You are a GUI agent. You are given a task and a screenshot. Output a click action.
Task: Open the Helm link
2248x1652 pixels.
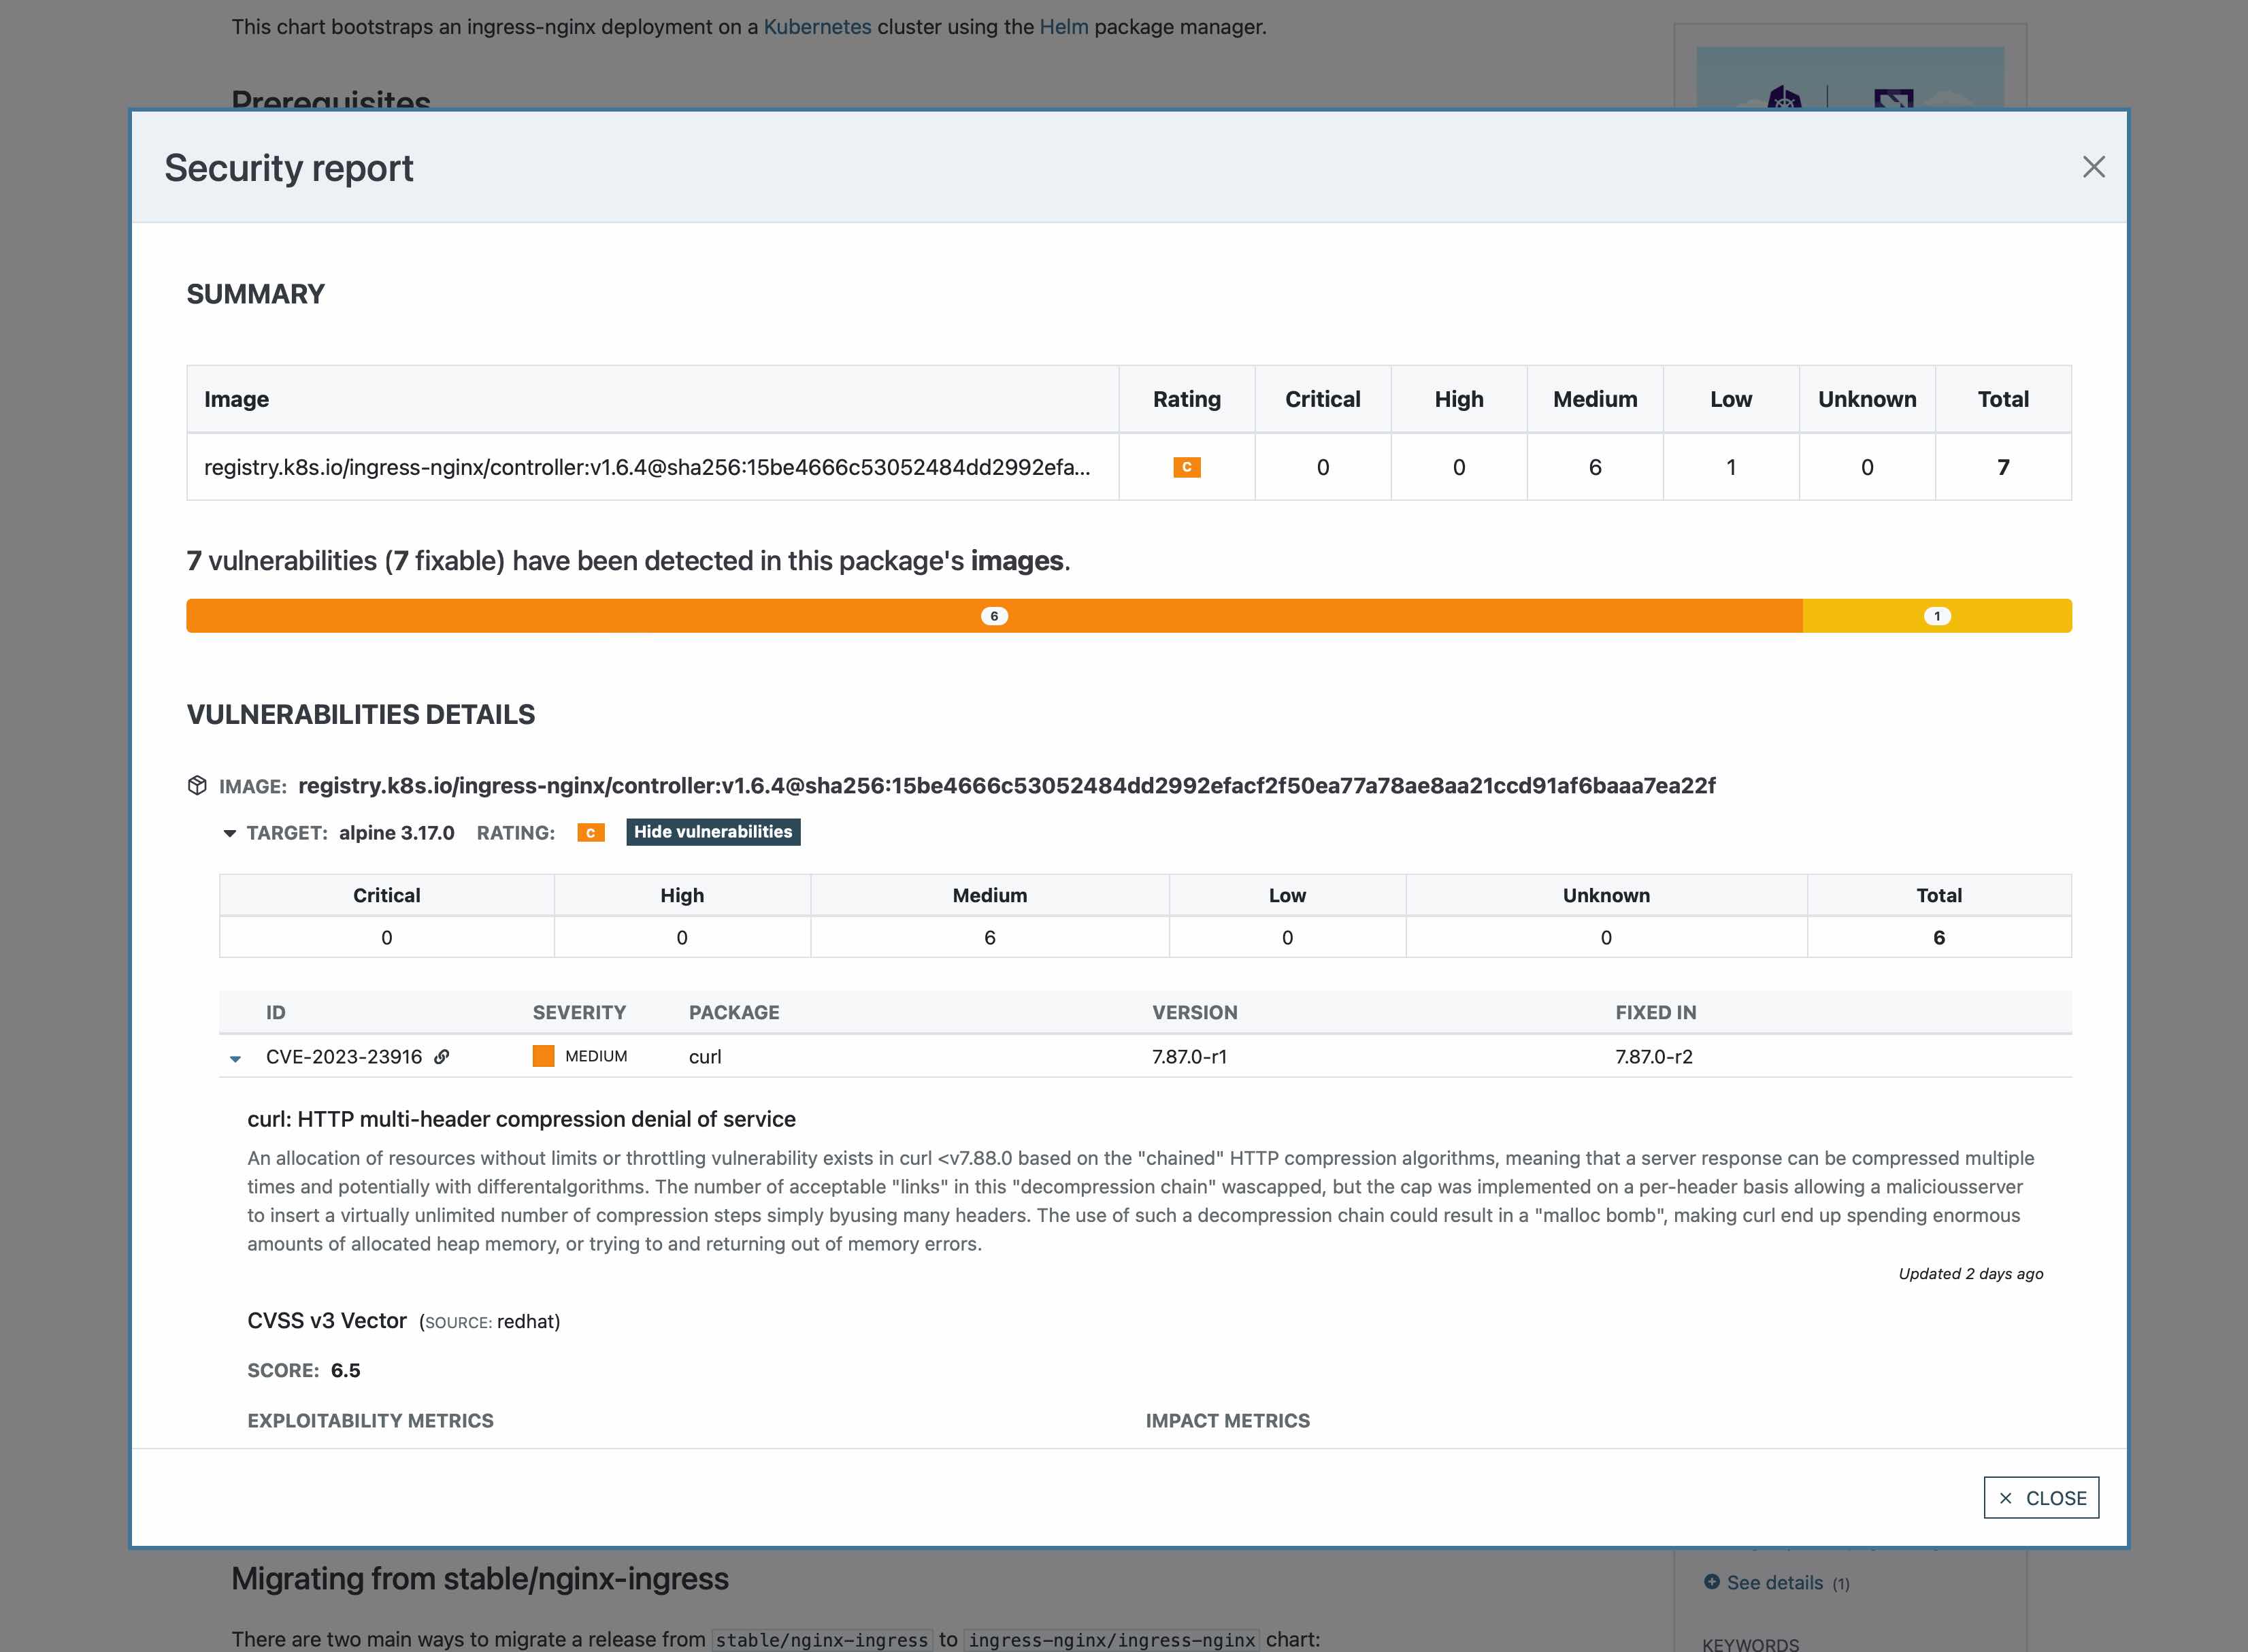tap(1063, 27)
